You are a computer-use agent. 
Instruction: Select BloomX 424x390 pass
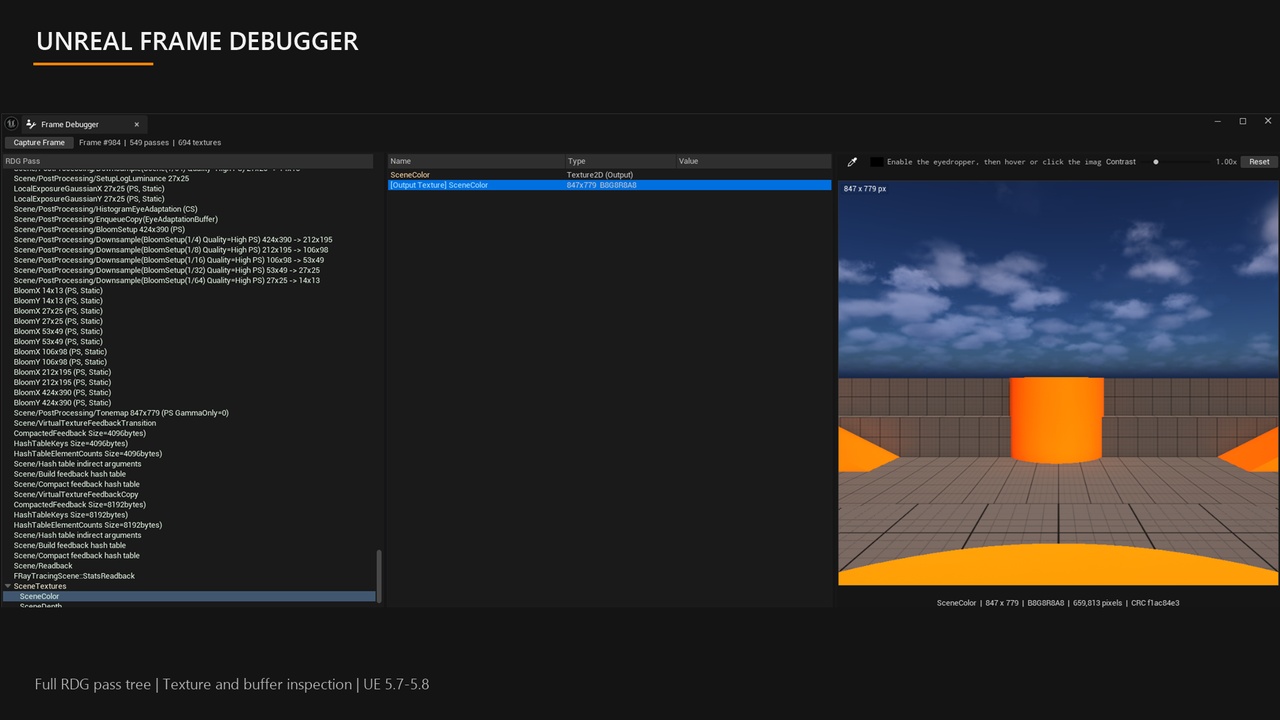(62, 392)
